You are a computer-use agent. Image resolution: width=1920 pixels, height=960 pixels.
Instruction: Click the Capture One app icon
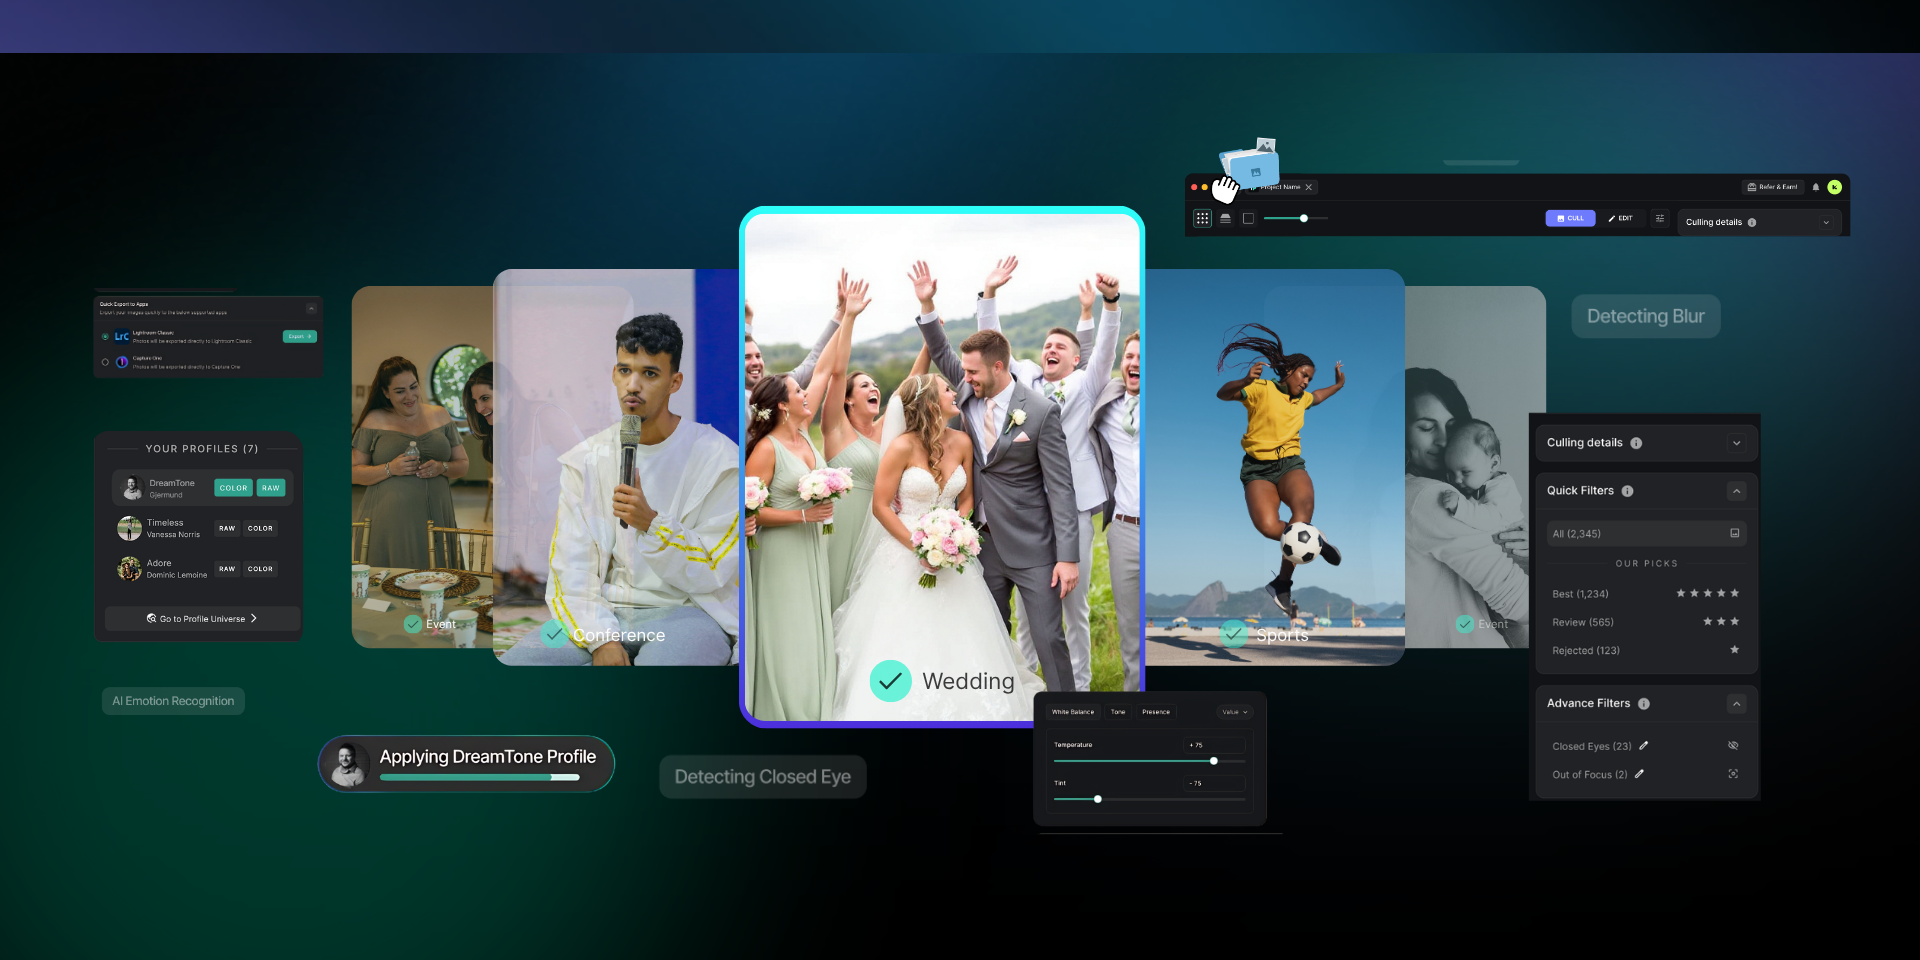[122, 362]
